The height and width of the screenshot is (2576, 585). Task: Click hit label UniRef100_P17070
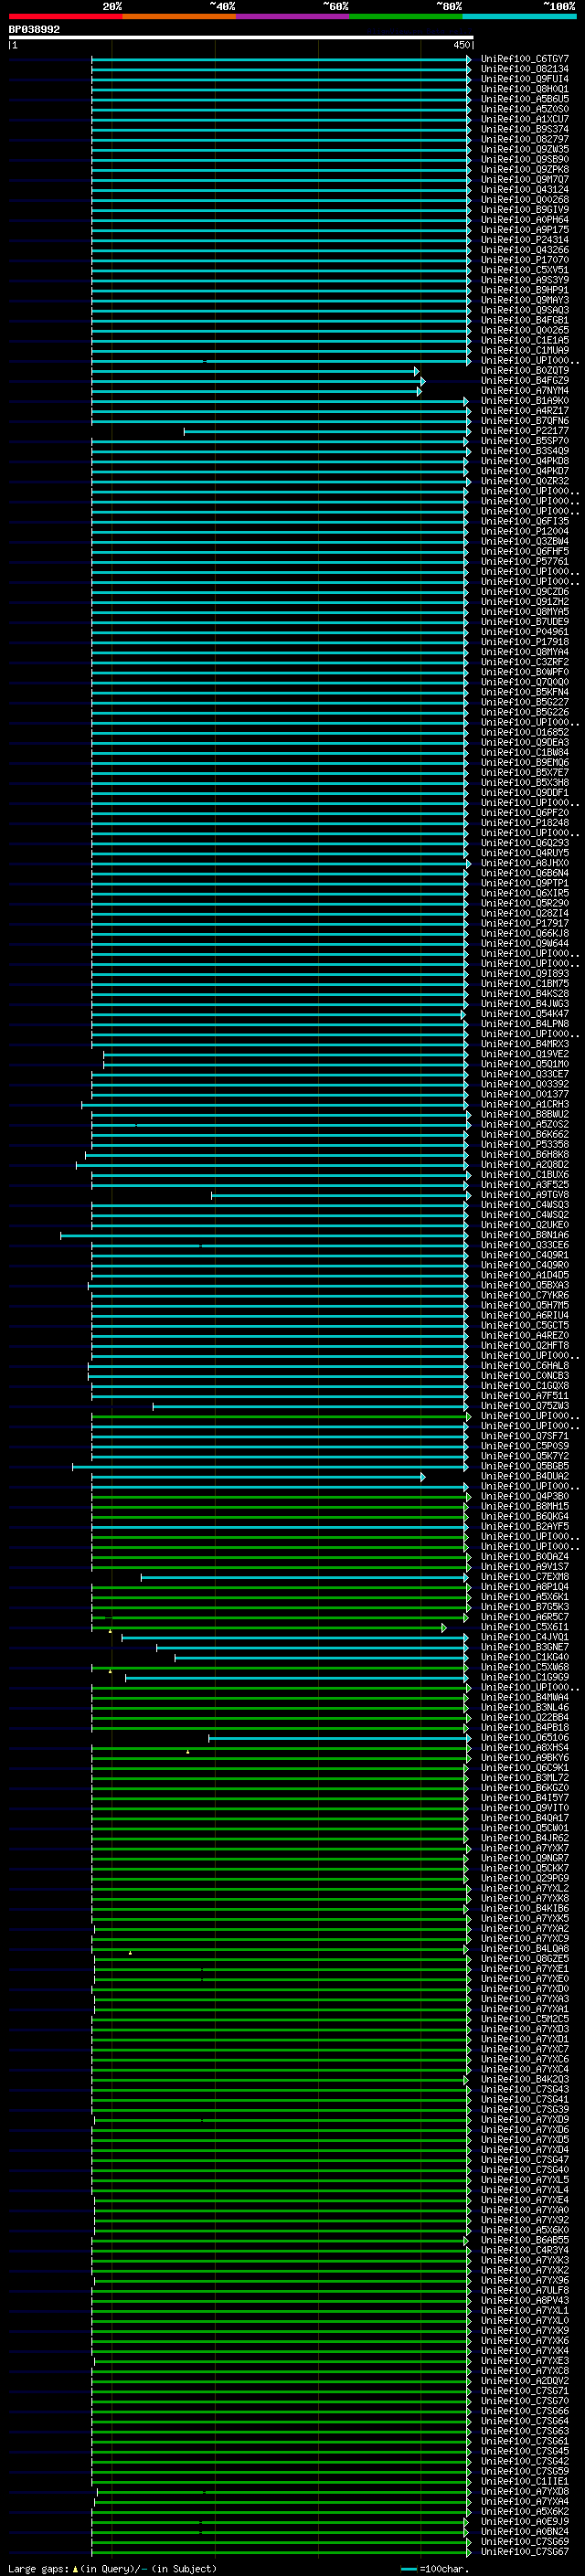point(524,260)
